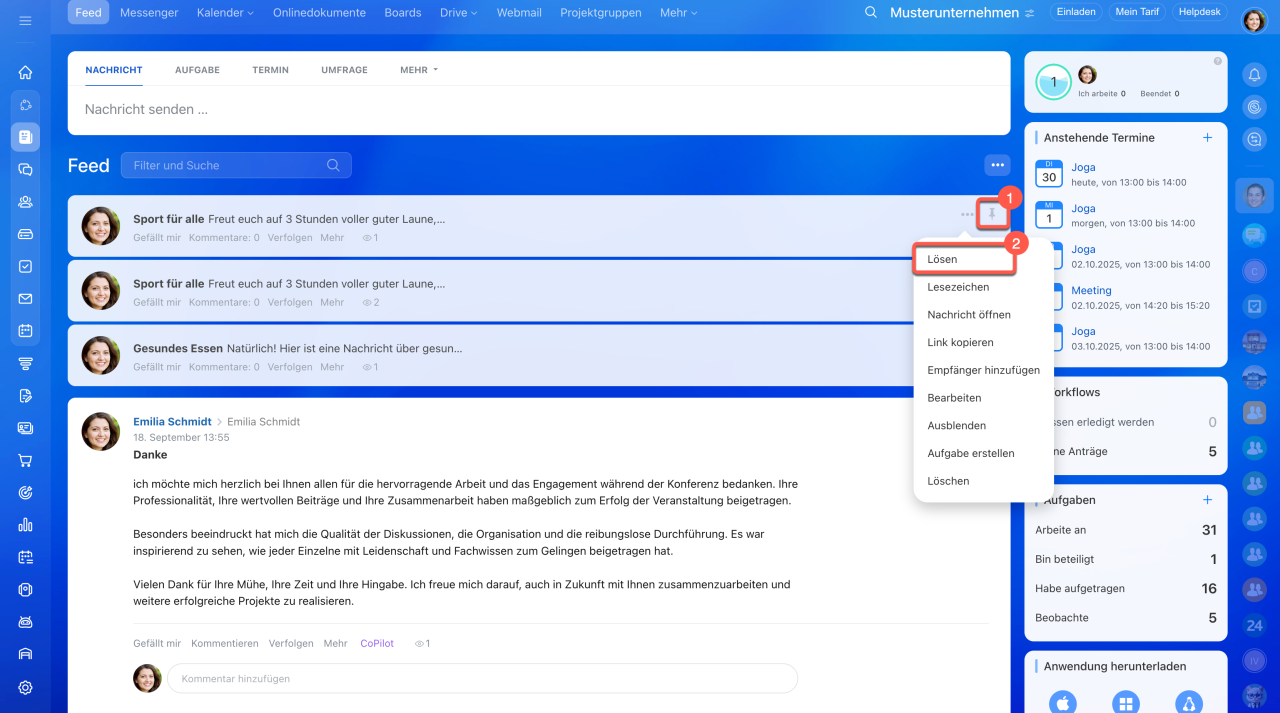Click the search magnifier in top bar
This screenshot has height=713, width=1280.
870,13
